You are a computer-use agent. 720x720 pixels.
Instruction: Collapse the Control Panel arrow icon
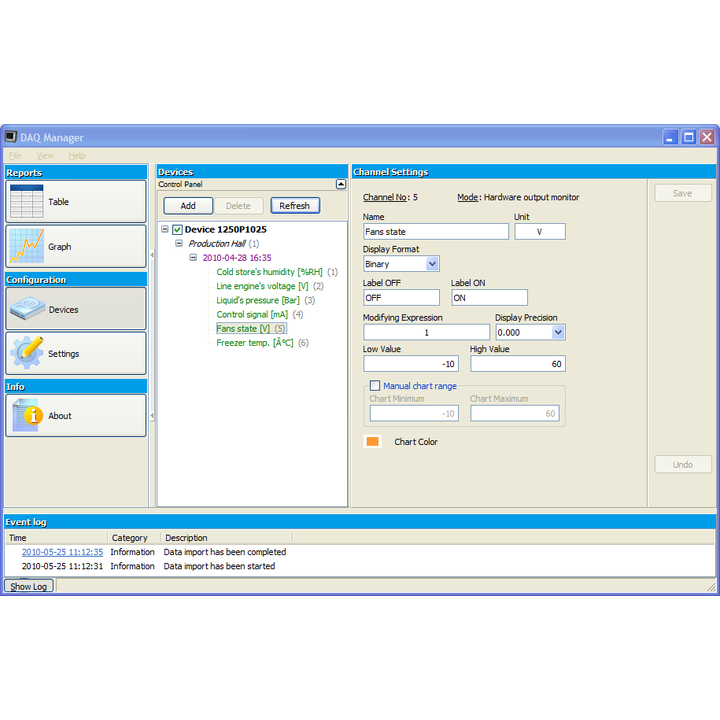(x=341, y=184)
